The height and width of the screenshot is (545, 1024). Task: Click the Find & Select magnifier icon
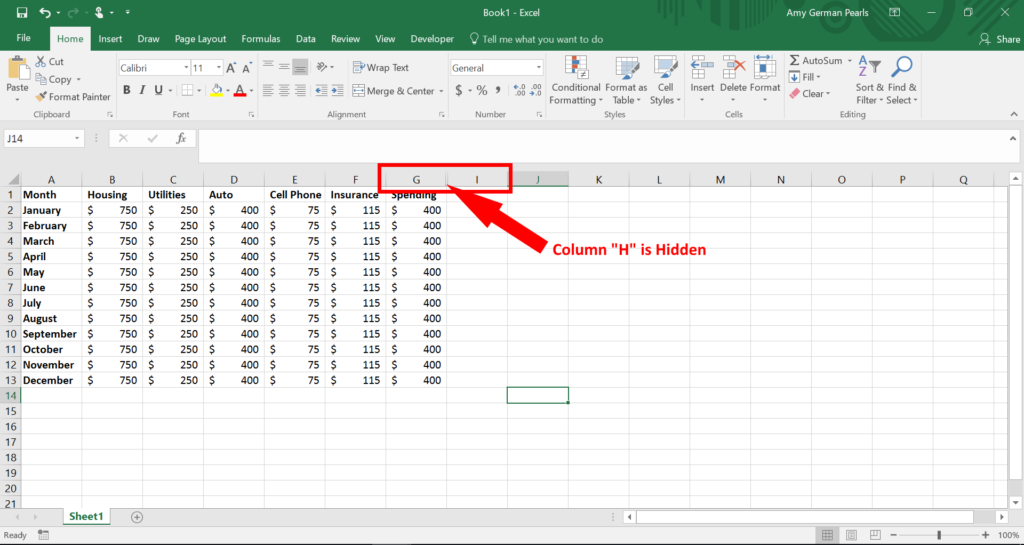[900, 68]
